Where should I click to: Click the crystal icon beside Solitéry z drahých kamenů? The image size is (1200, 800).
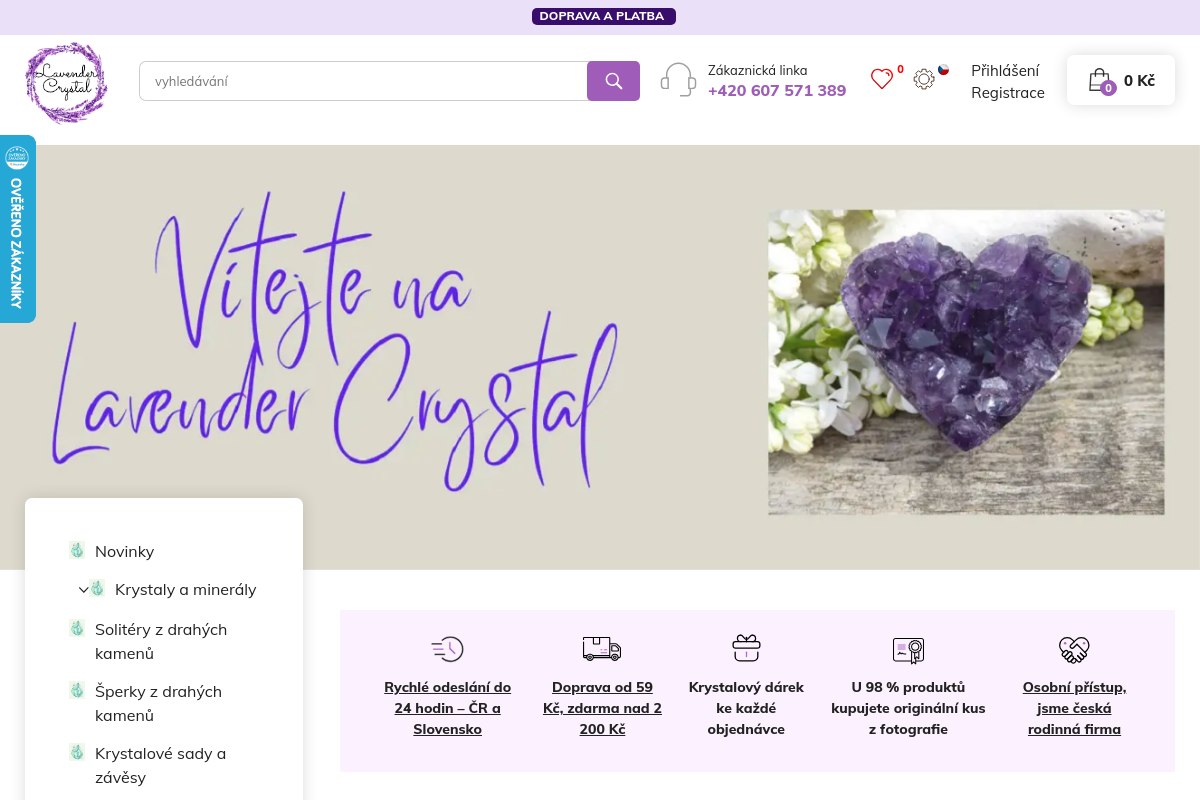pyautogui.click(x=77, y=628)
